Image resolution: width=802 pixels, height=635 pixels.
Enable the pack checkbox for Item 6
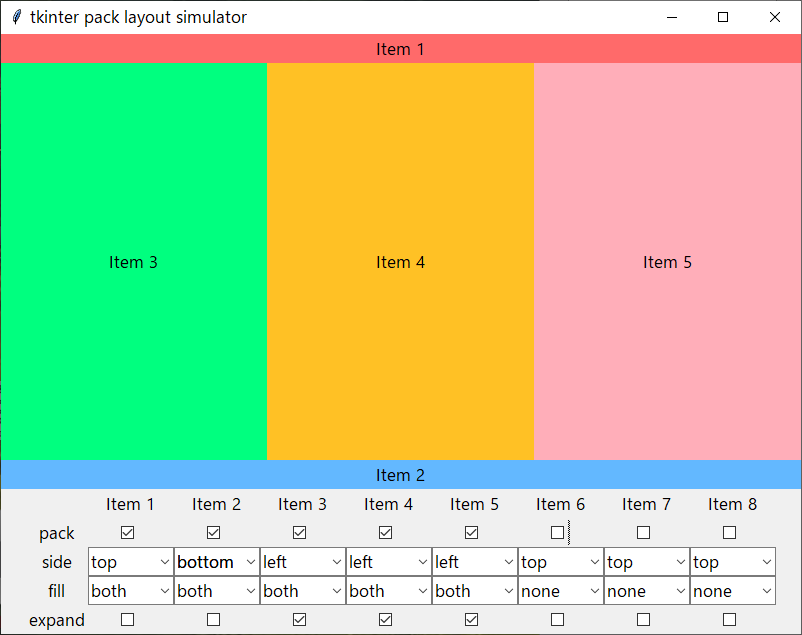tap(558, 533)
